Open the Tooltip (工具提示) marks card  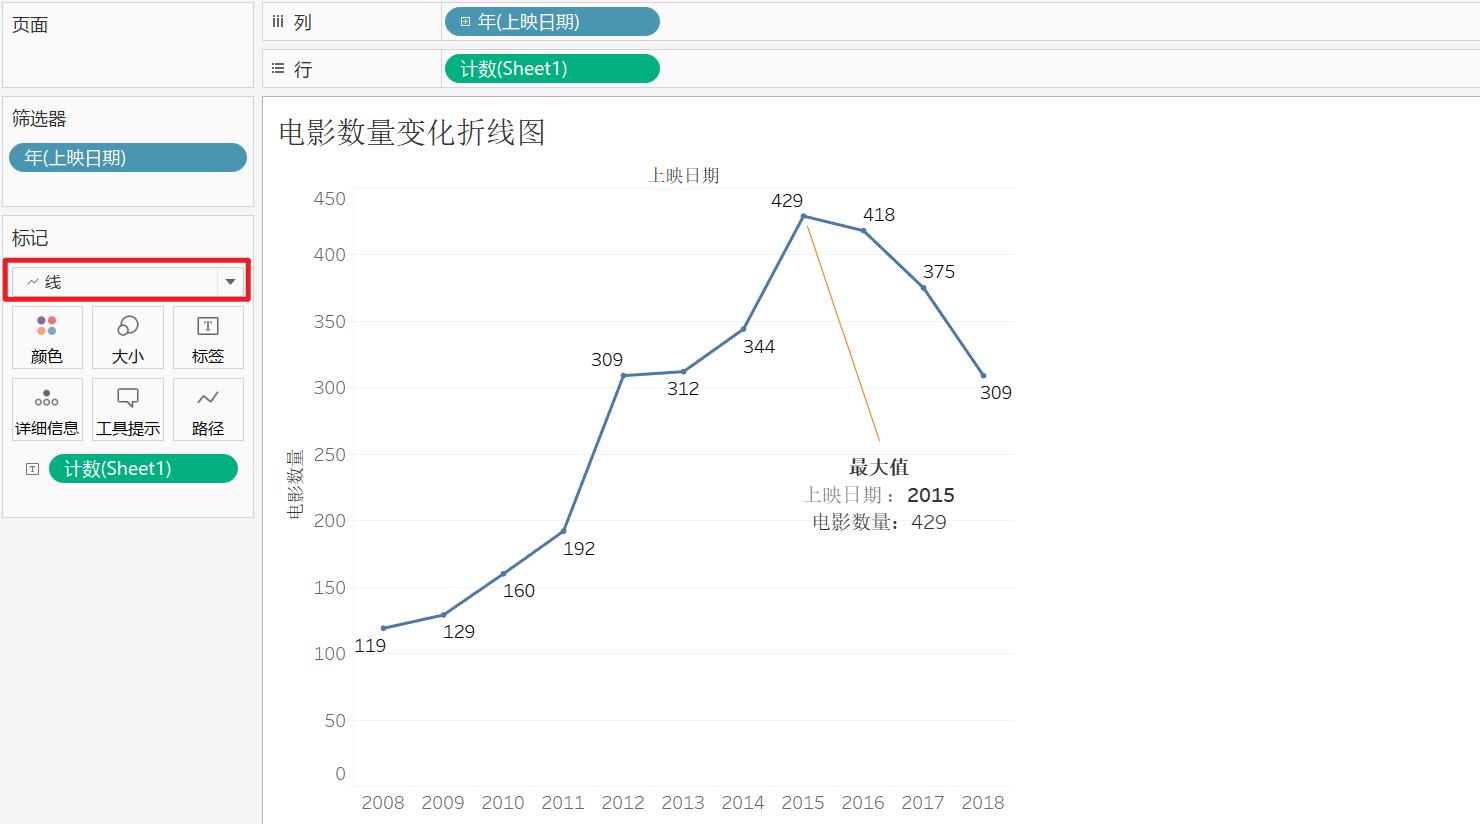(x=127, y=410)
